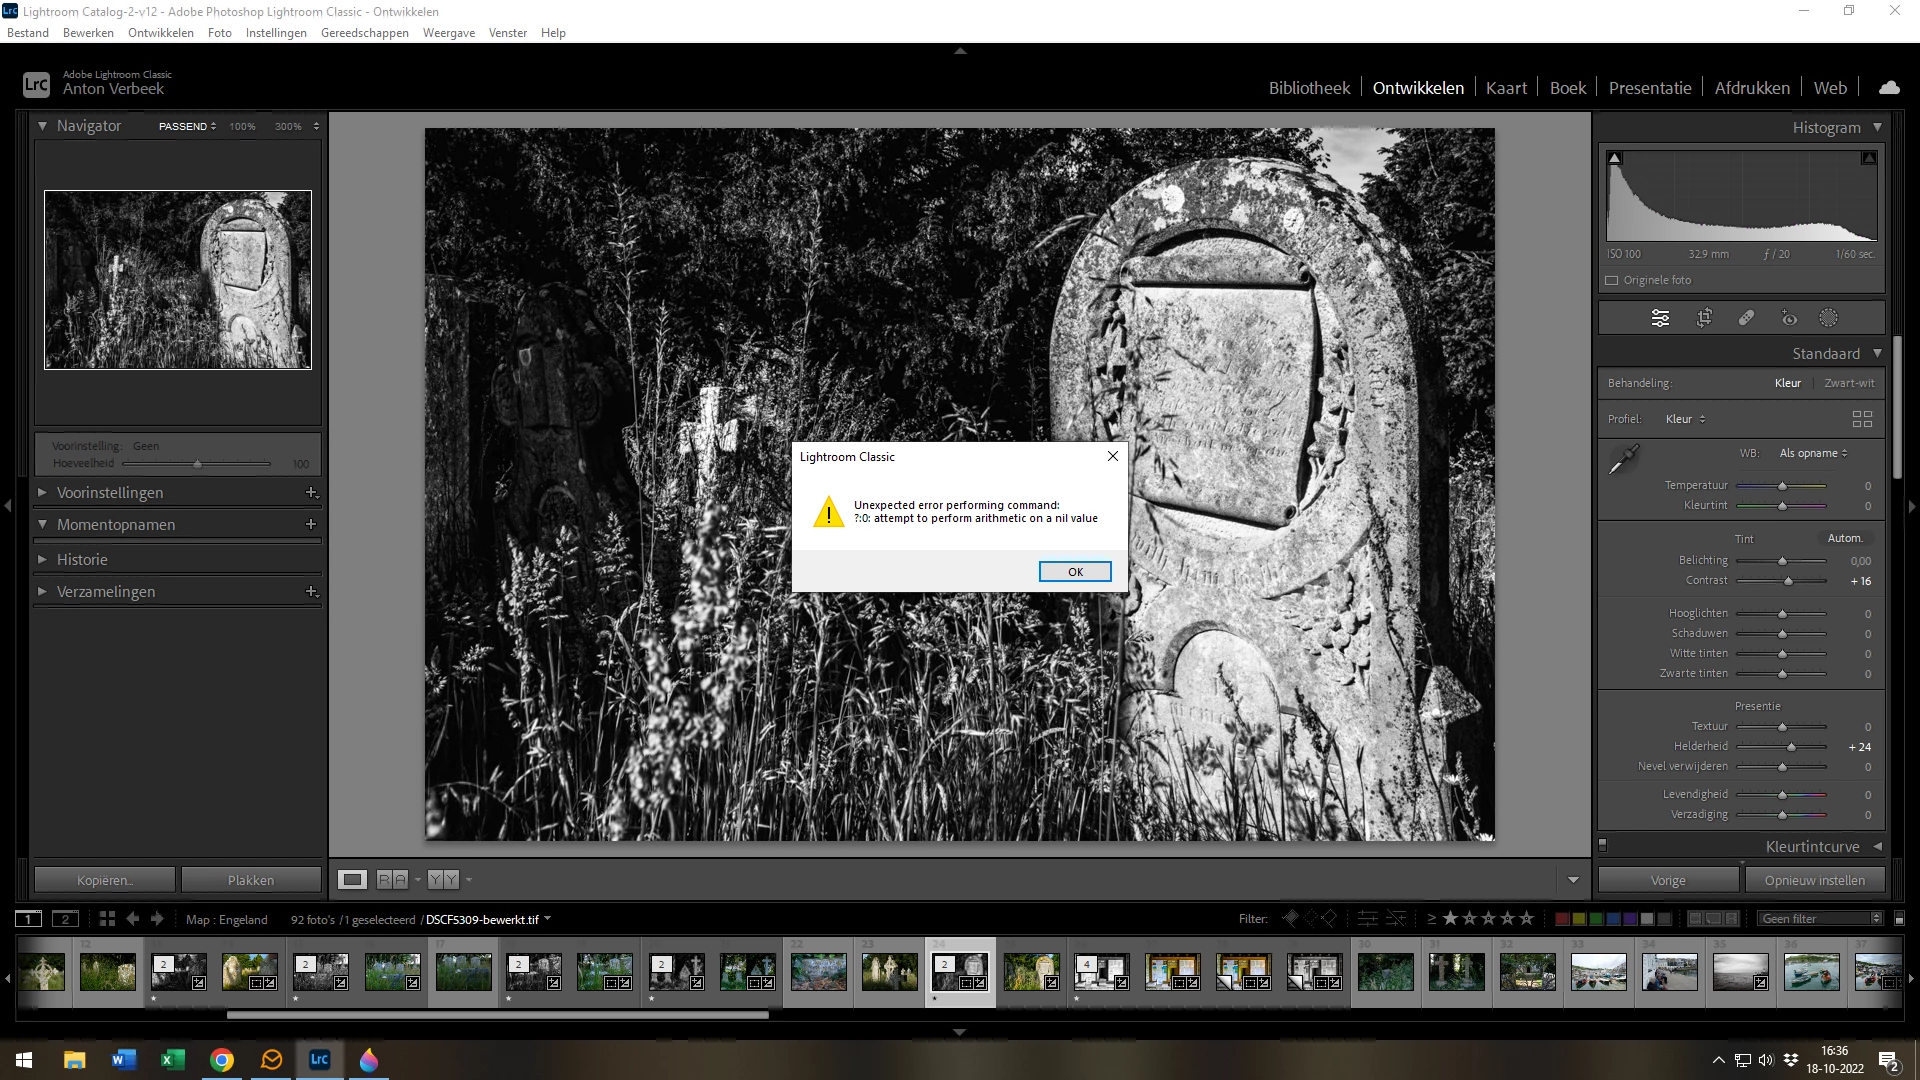
Task: Open the profile browser grid icon
Action: click(1861, 419)
